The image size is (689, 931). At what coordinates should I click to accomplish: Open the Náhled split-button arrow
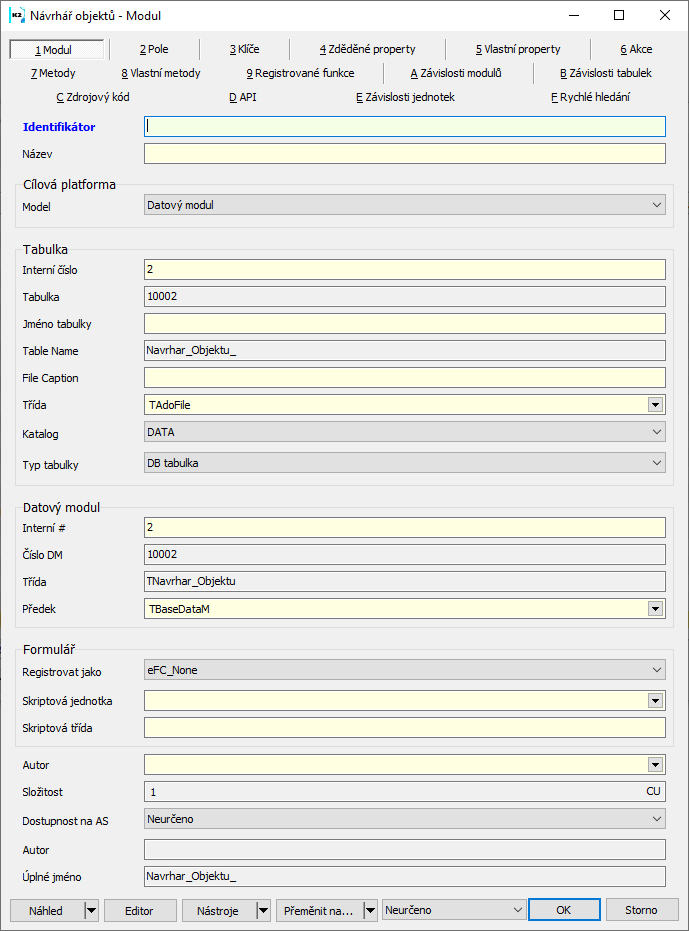(x=91, y=910)
